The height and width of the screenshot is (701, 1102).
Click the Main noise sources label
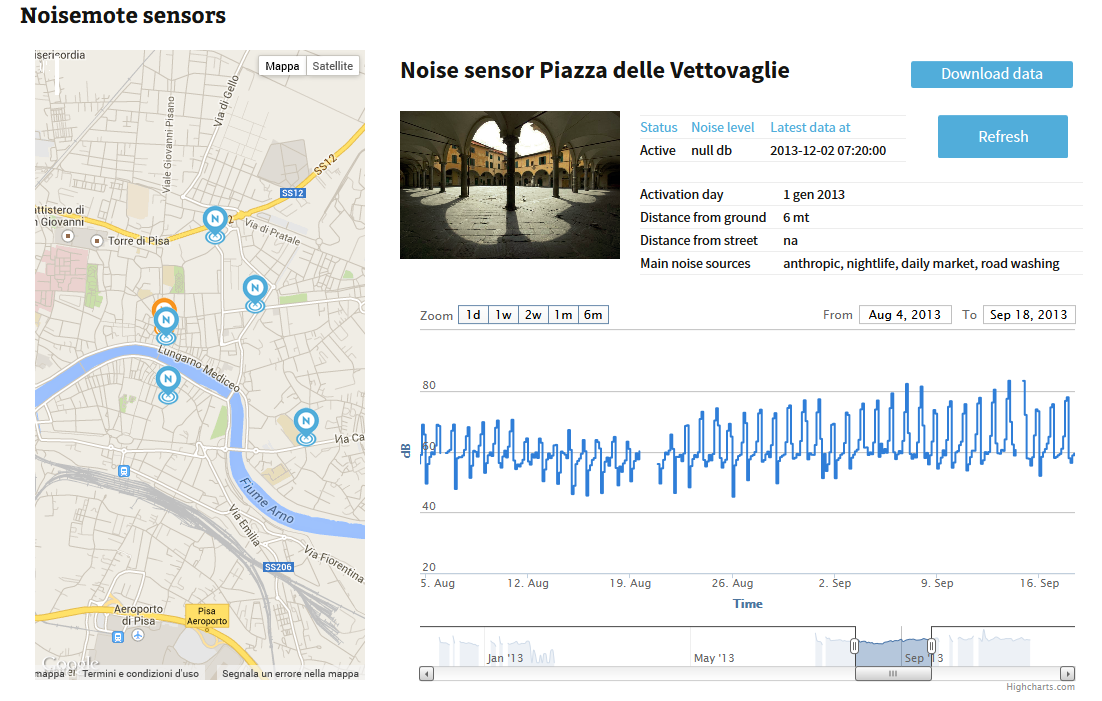[695, 264]
